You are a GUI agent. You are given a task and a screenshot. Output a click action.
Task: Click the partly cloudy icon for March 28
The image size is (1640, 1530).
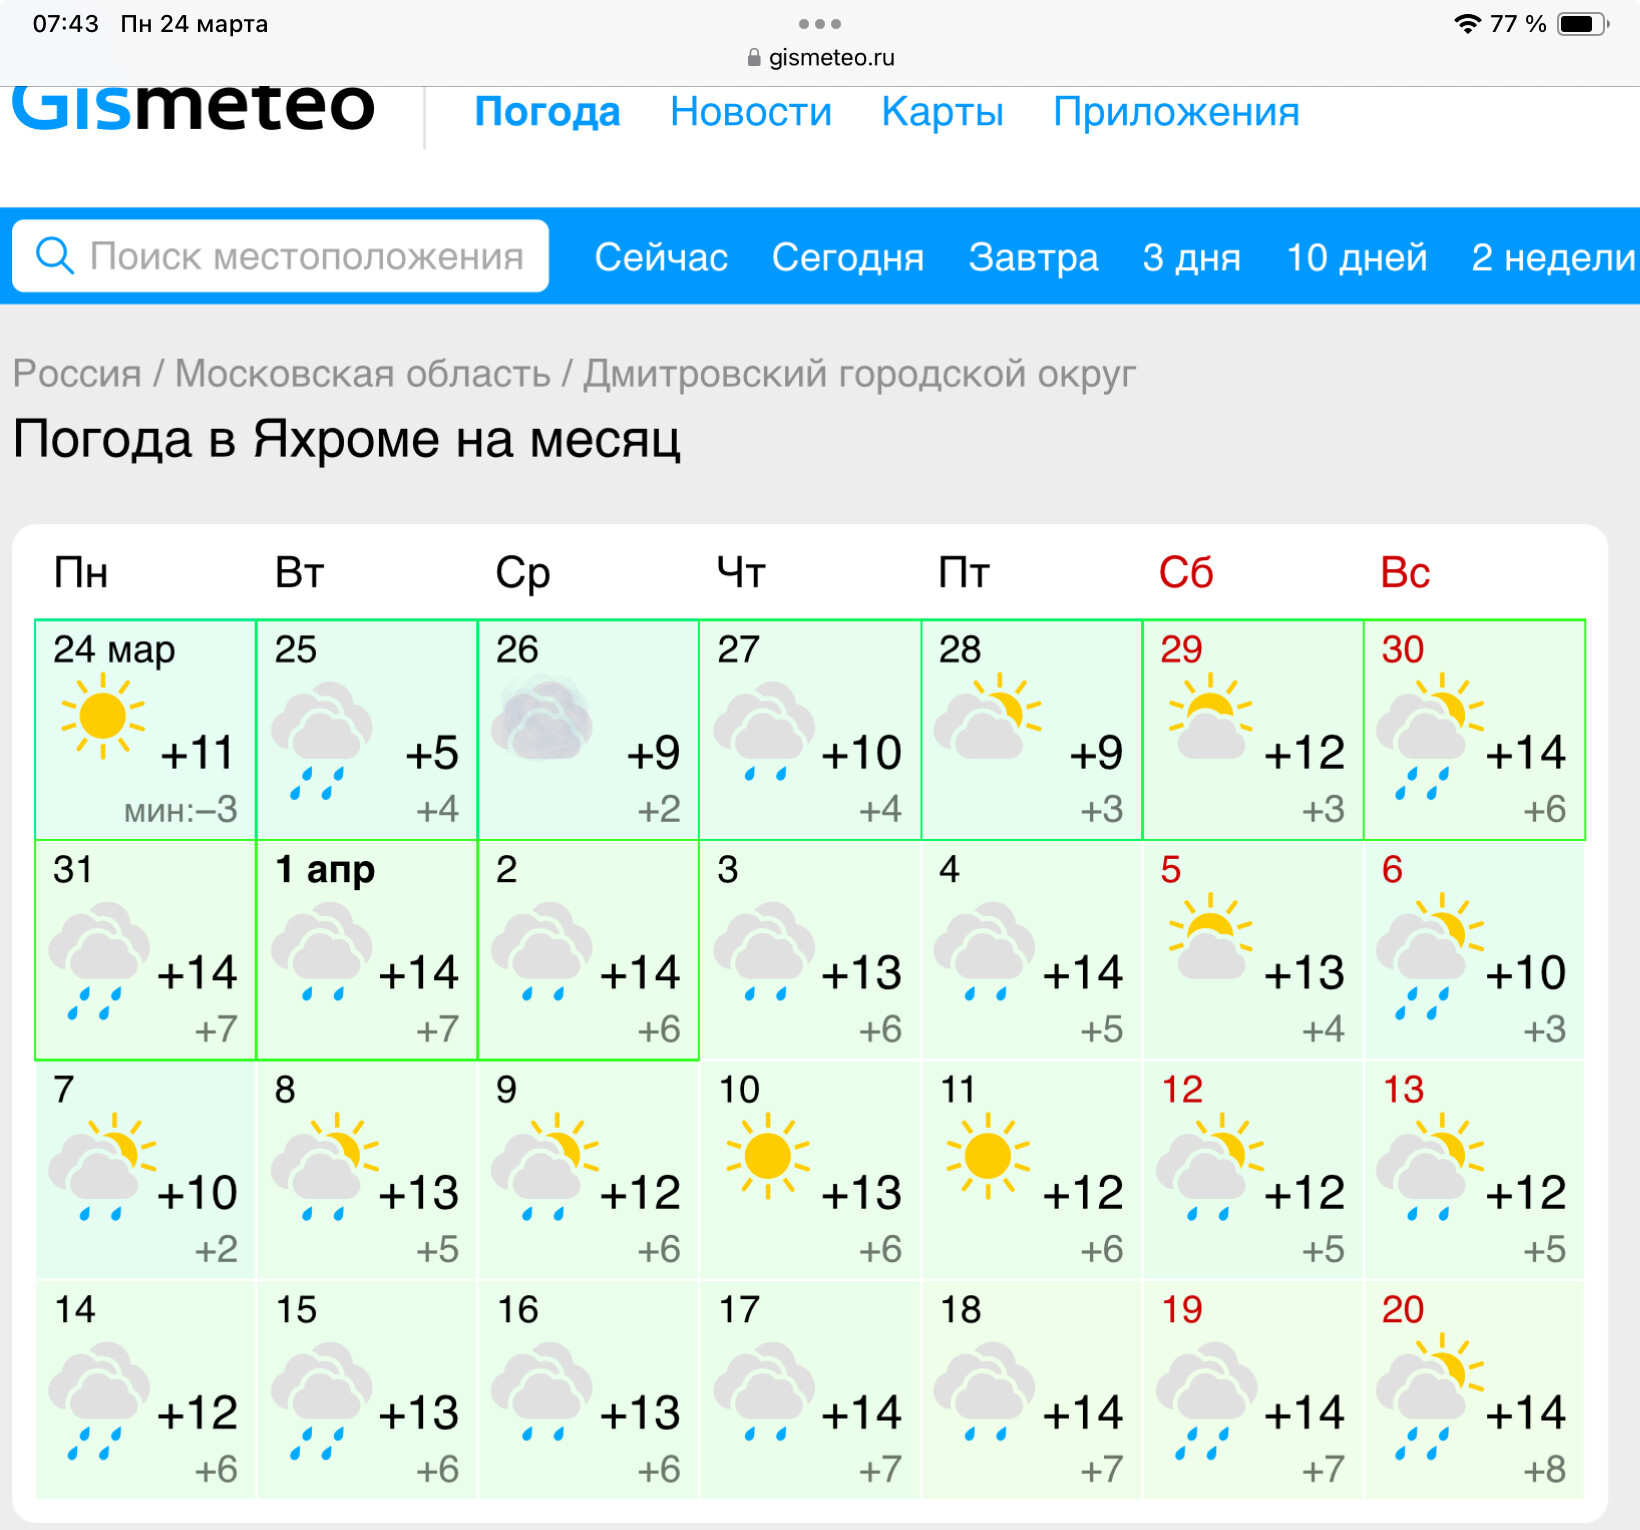(988, 716)
